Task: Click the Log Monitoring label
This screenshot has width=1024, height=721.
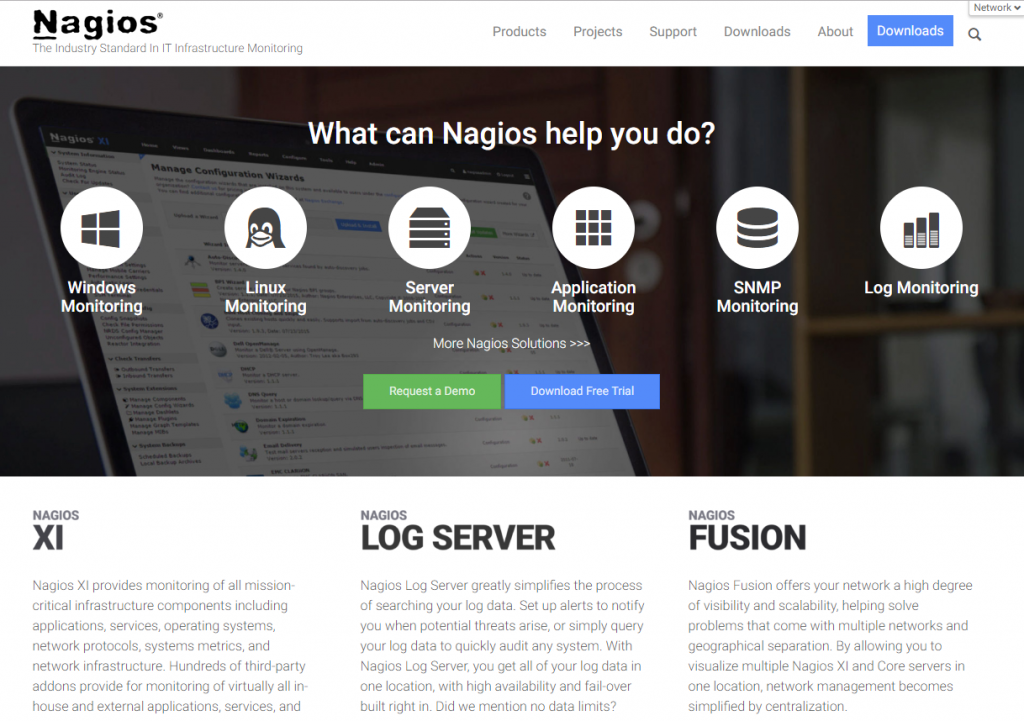Action: tap(921, 288)
